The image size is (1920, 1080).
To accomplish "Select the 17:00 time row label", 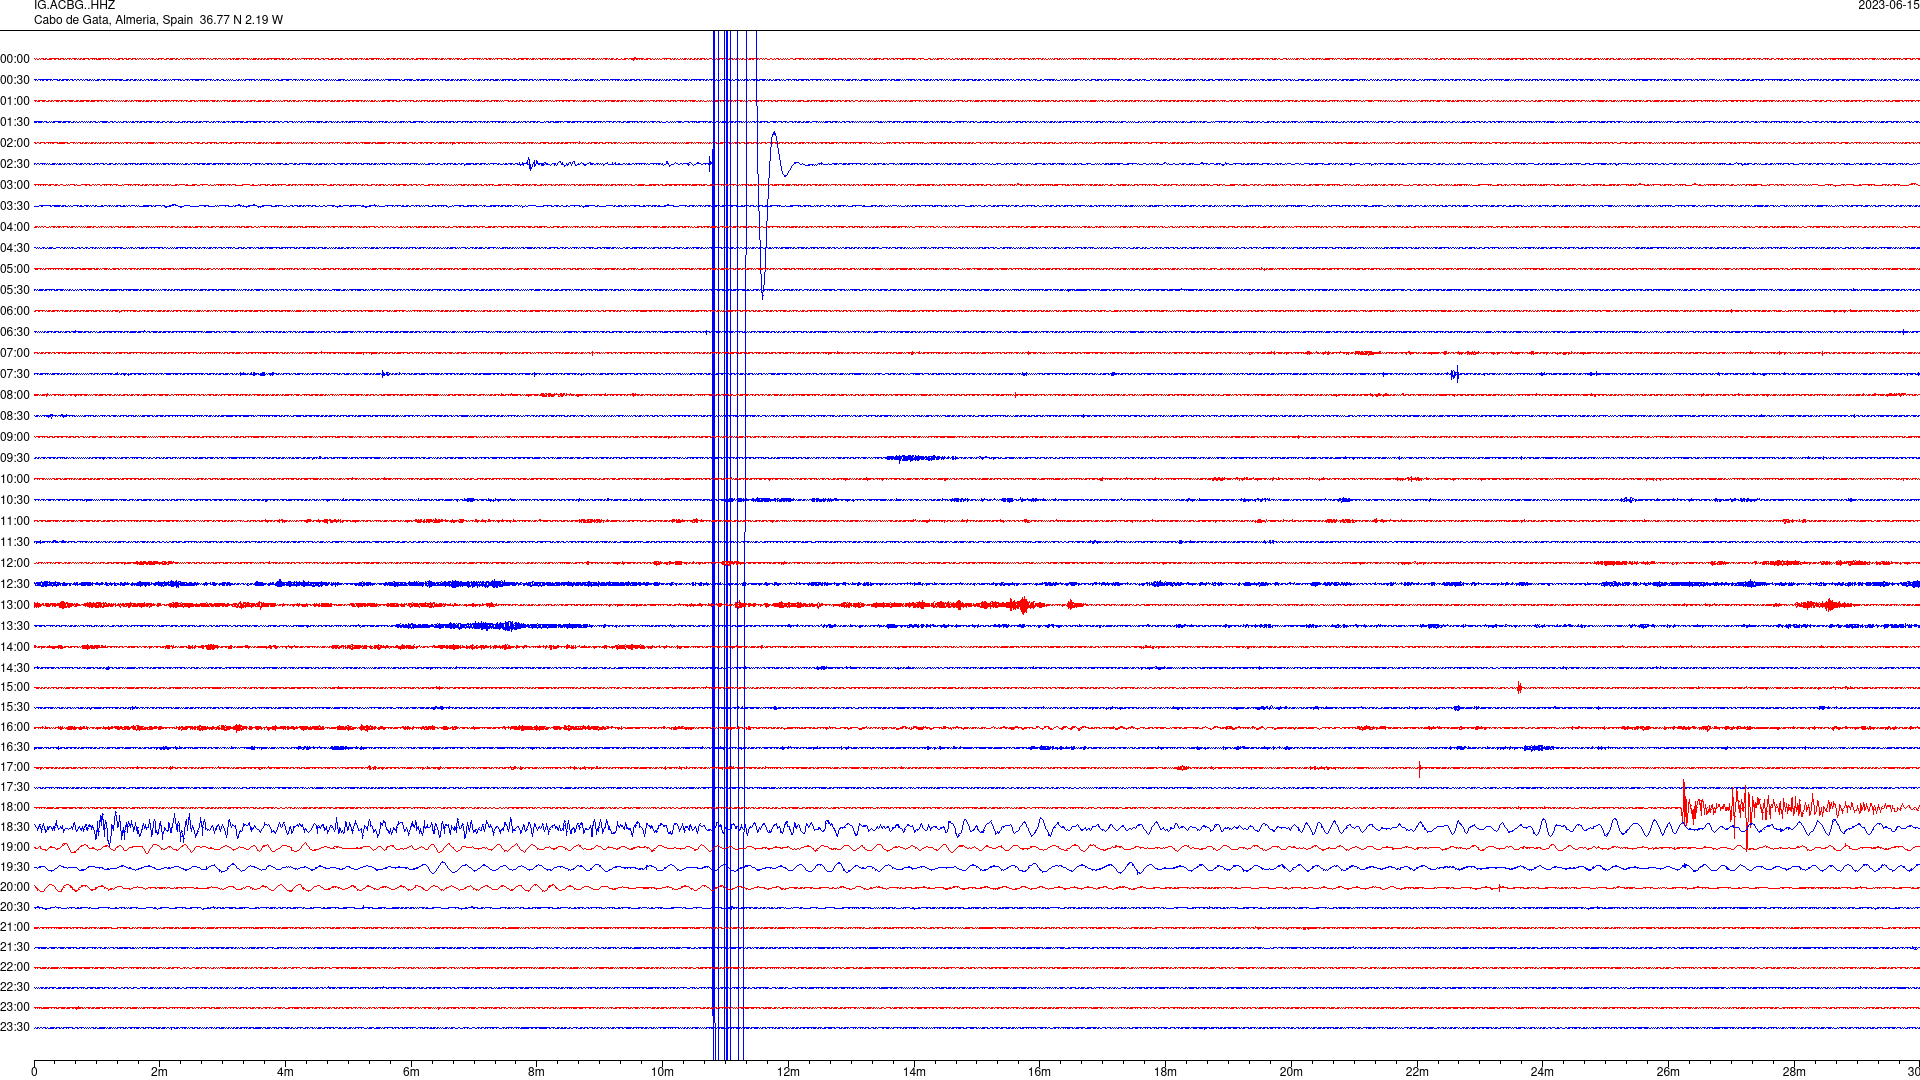I will click(15, 767).
